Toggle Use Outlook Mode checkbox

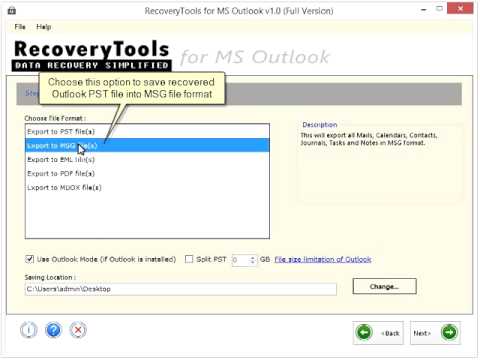[x=29, y=259]
